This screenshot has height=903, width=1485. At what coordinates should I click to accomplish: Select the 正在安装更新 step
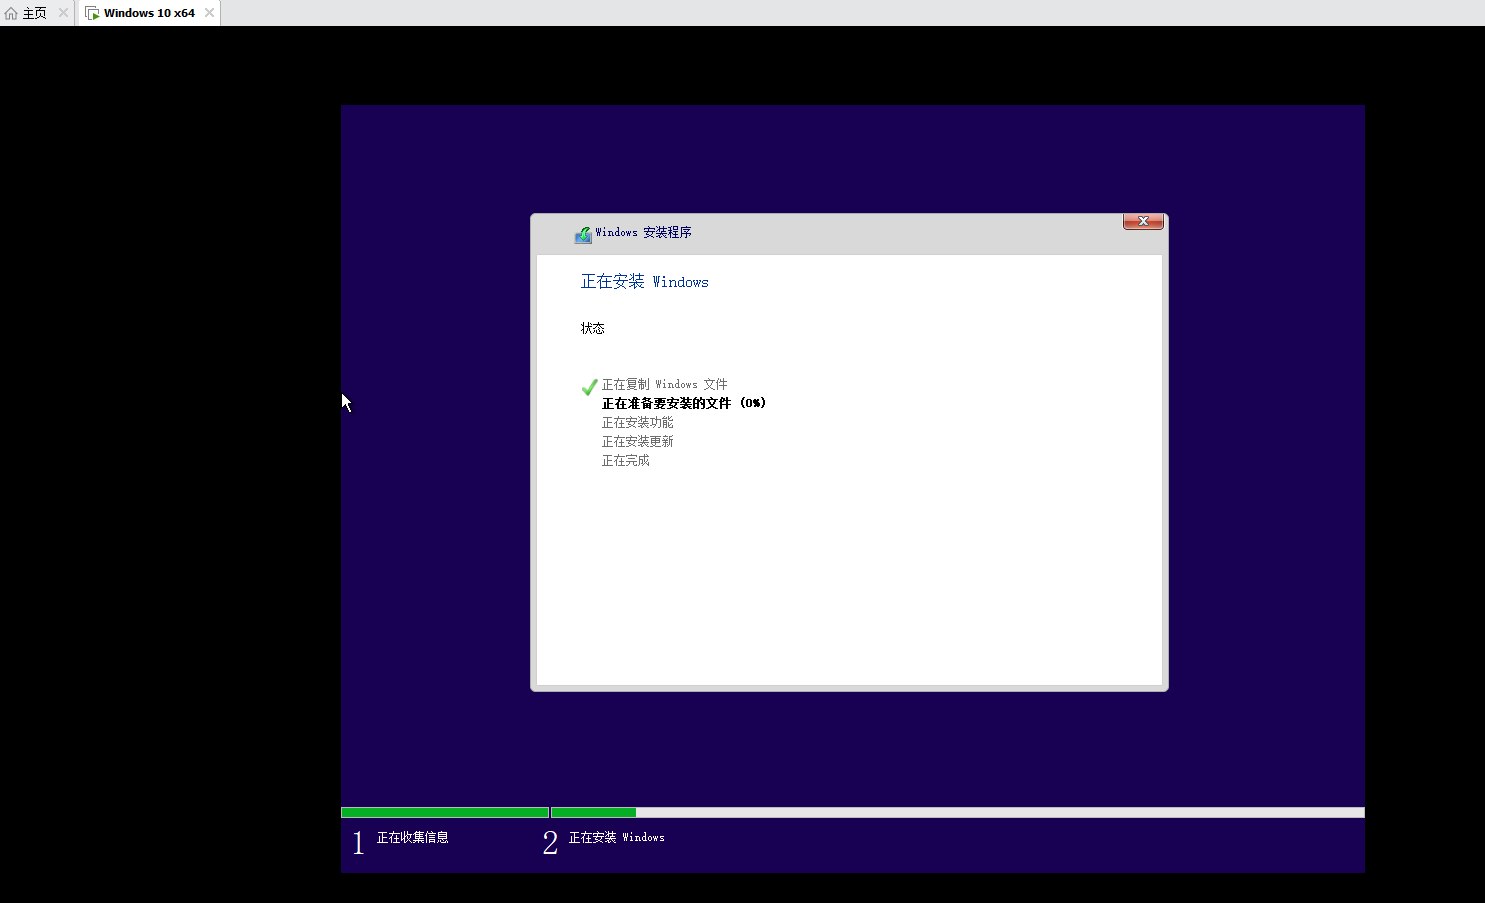tap(637, 441)
